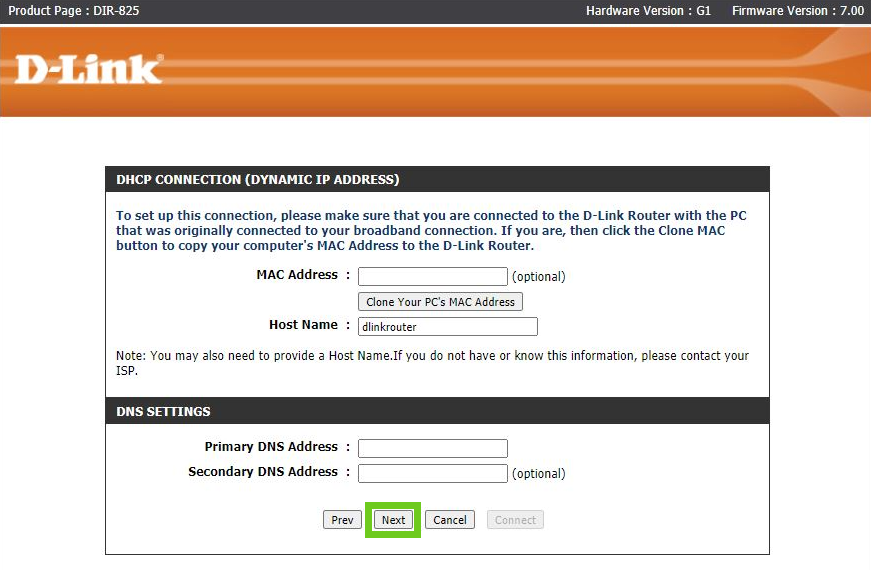Click into the Secondary DNS Address field

pyautogui.click(x=432, y=473)
